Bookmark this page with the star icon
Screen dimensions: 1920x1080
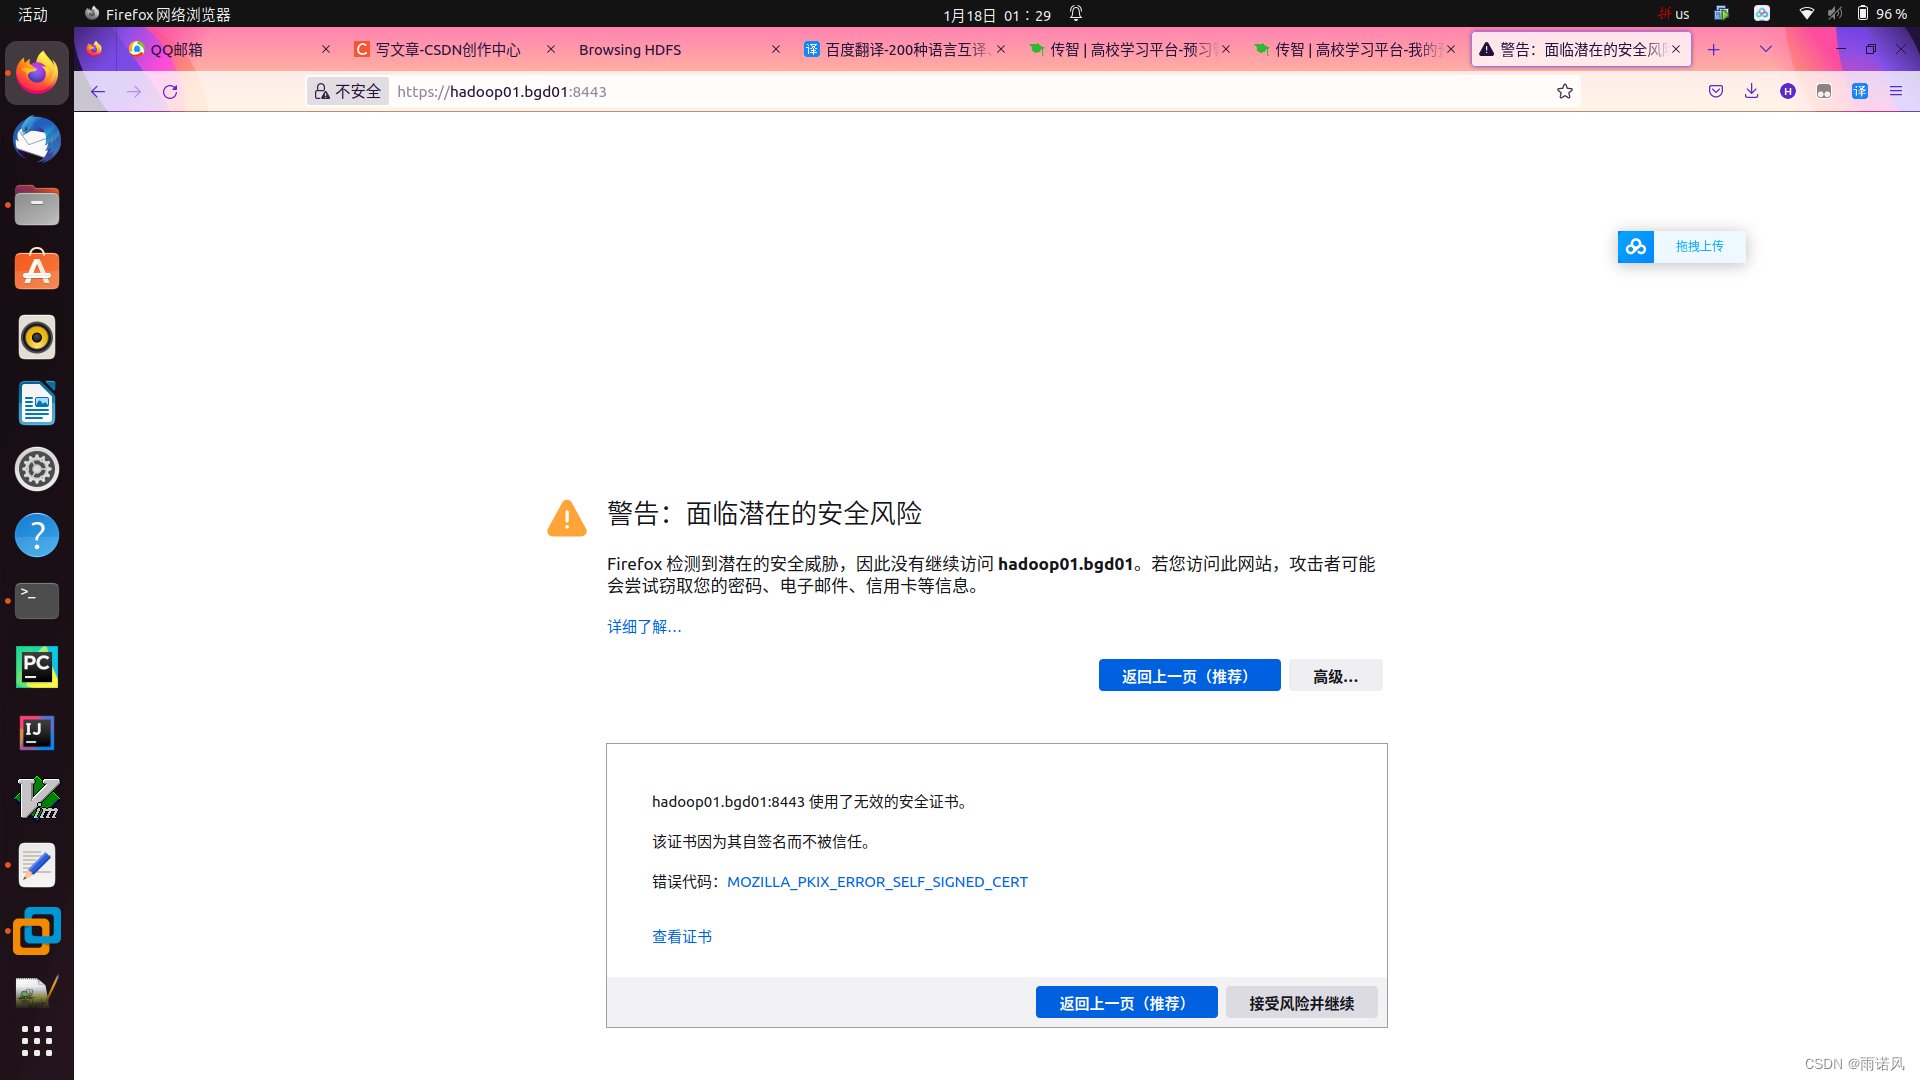pos(1565,92)
